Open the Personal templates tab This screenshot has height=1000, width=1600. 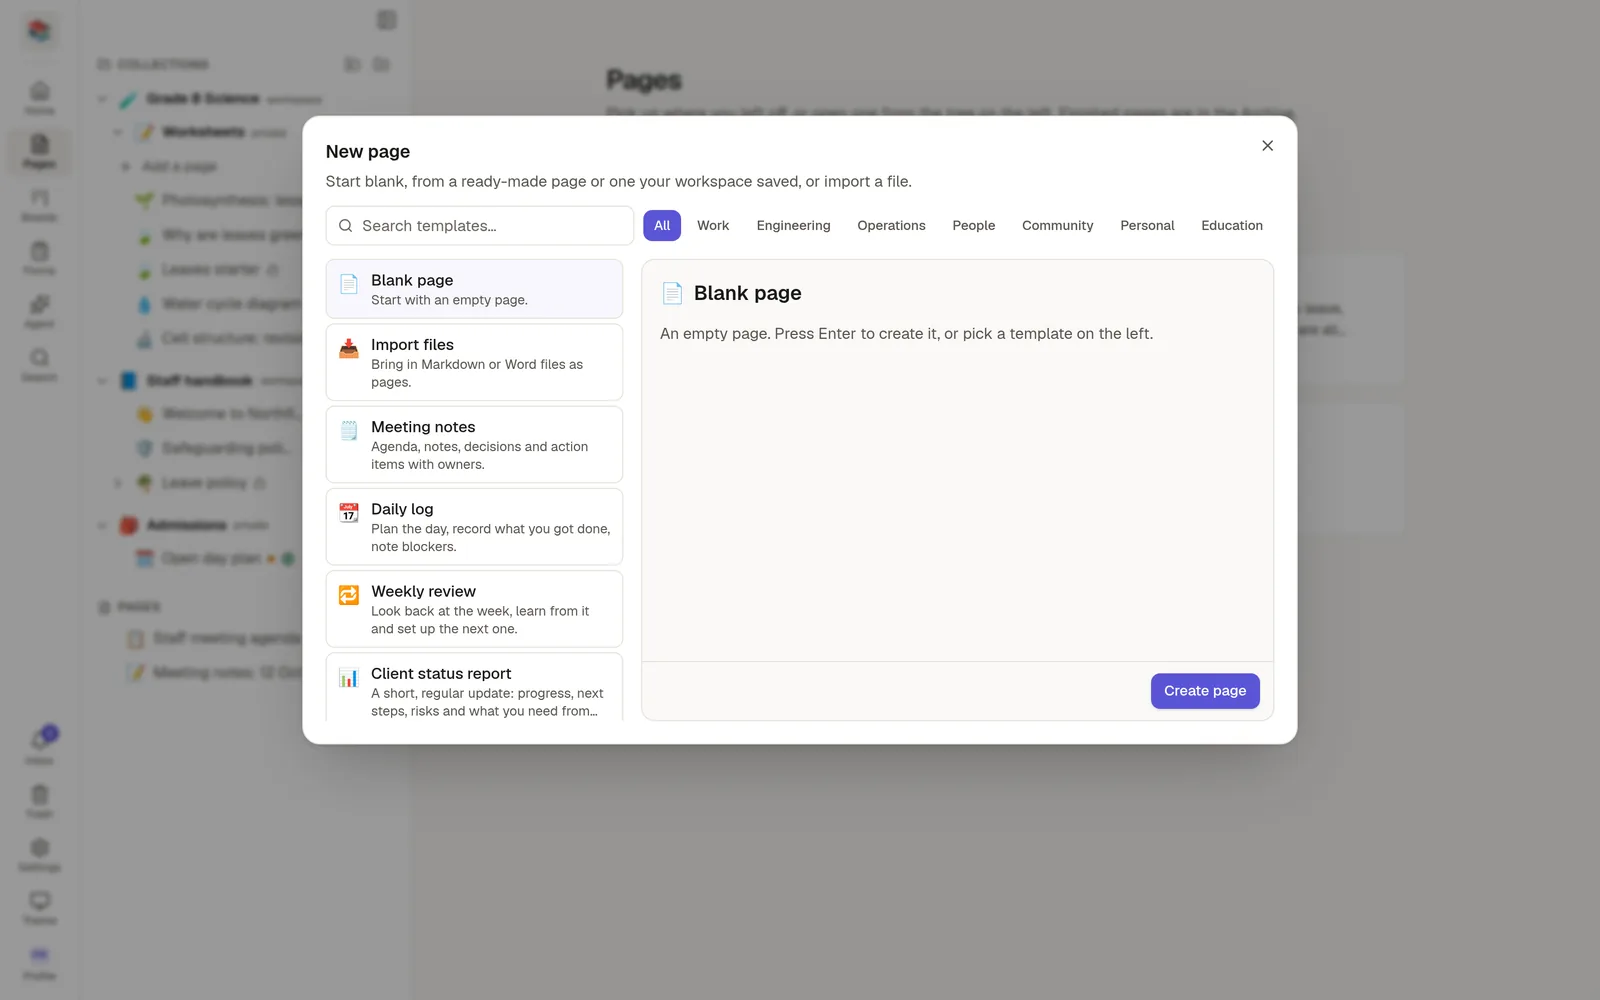click(x=1147, y=226)
